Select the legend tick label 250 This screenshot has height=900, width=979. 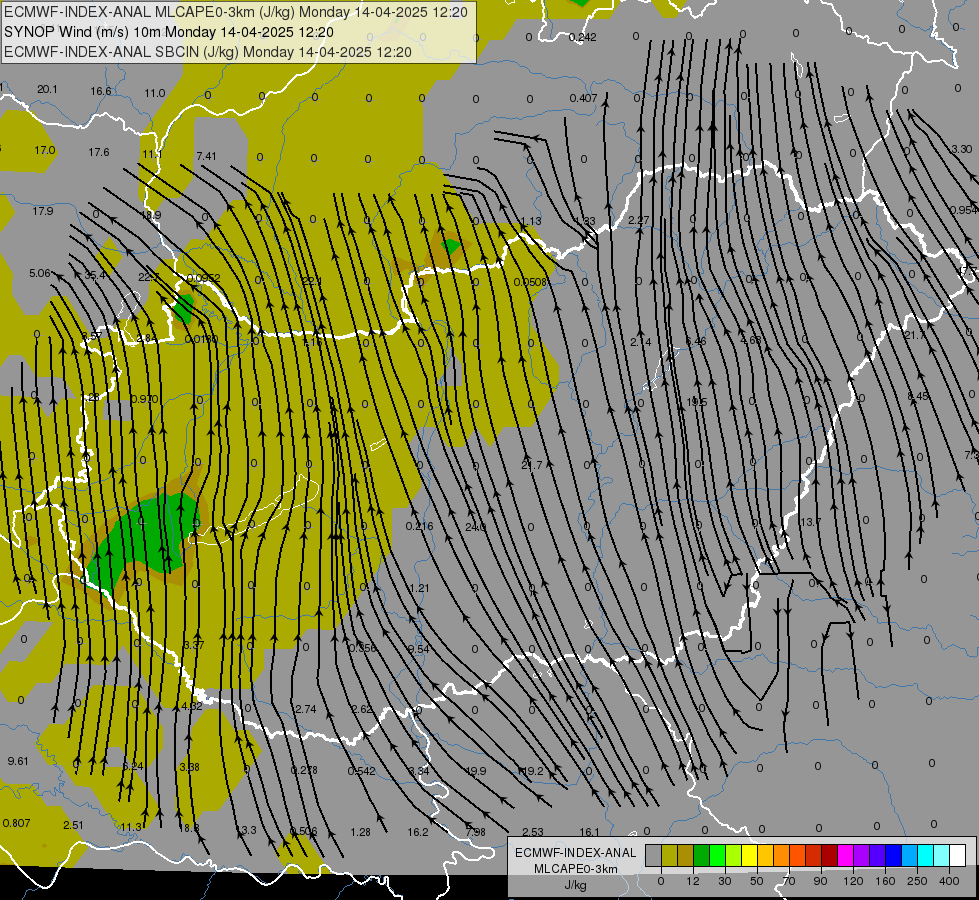coord(917,881)
